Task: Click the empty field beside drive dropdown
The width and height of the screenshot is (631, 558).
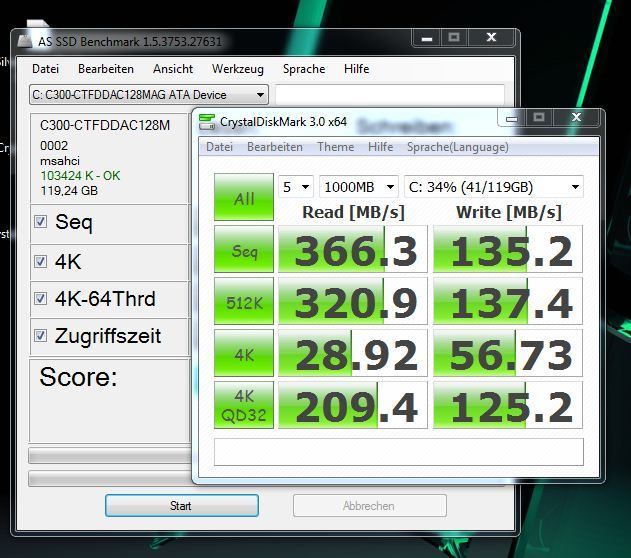Action: pyautogui.click(x=390, y=94)
